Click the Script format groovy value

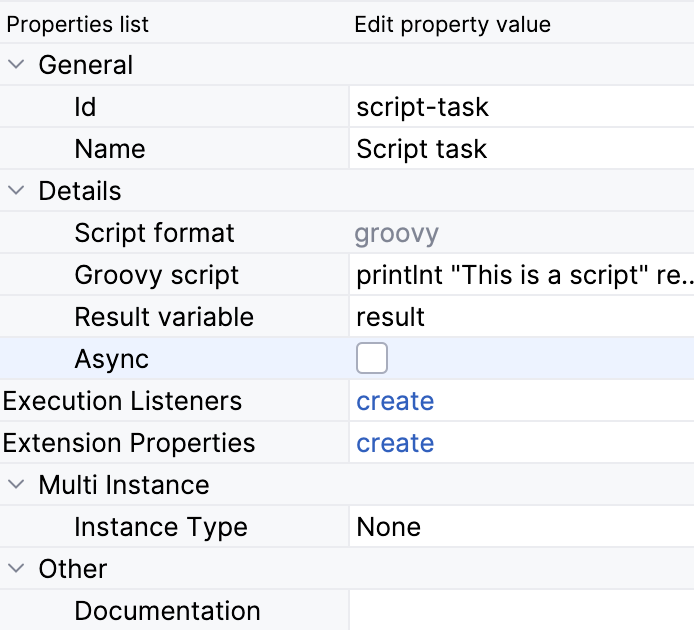click(x=397, y=233)
